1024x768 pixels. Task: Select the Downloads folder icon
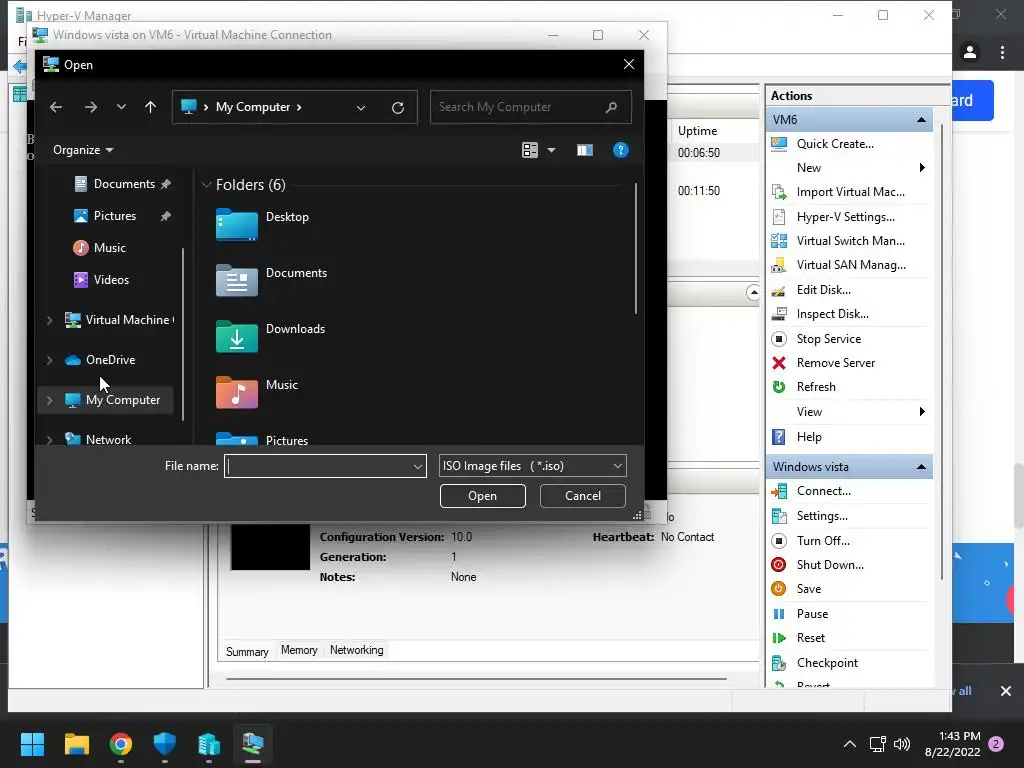coord(236,336)
